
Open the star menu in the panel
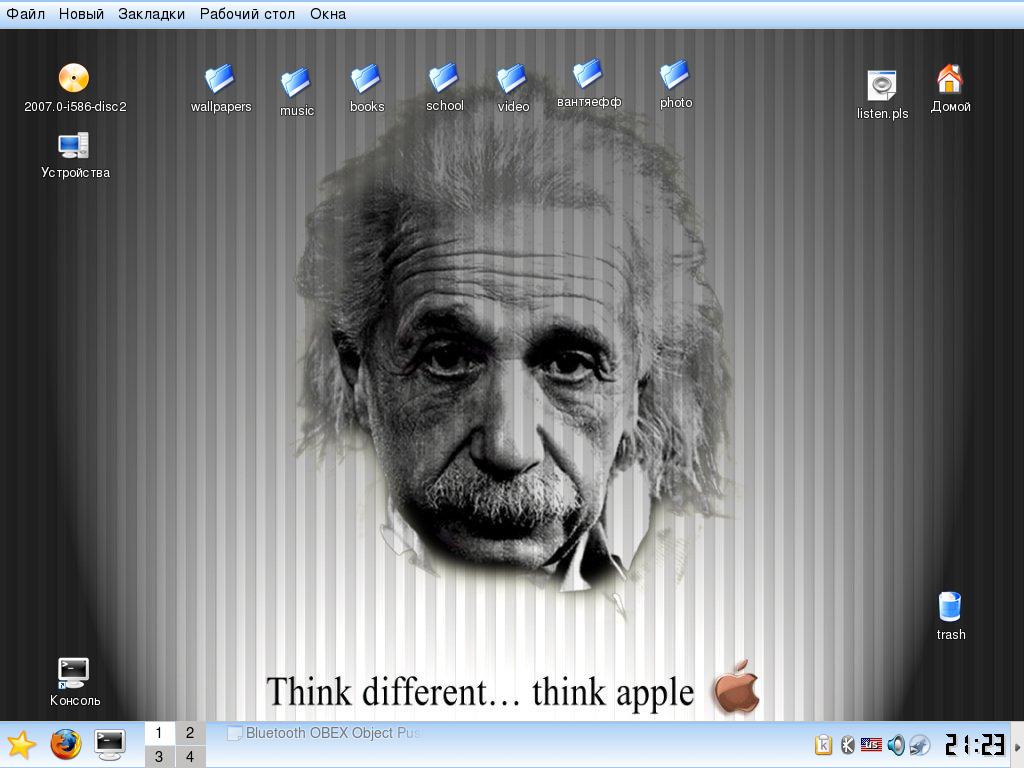[x=22, y=744]
